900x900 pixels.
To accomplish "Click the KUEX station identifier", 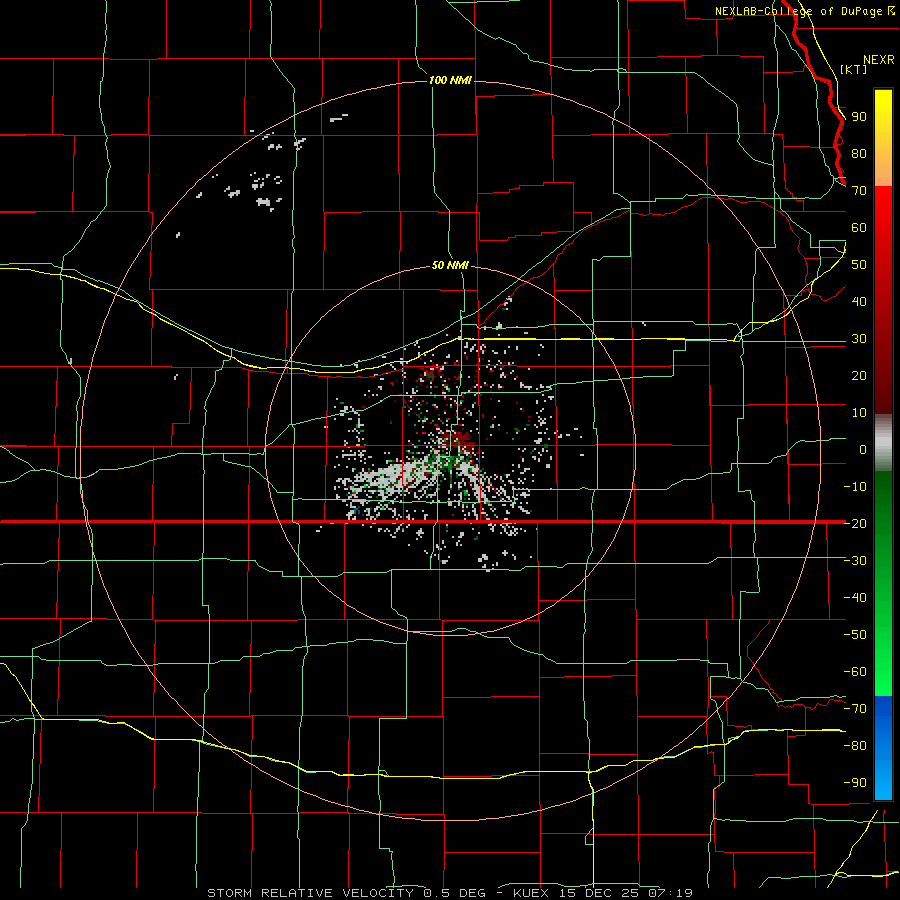I will tap(530, 893).
